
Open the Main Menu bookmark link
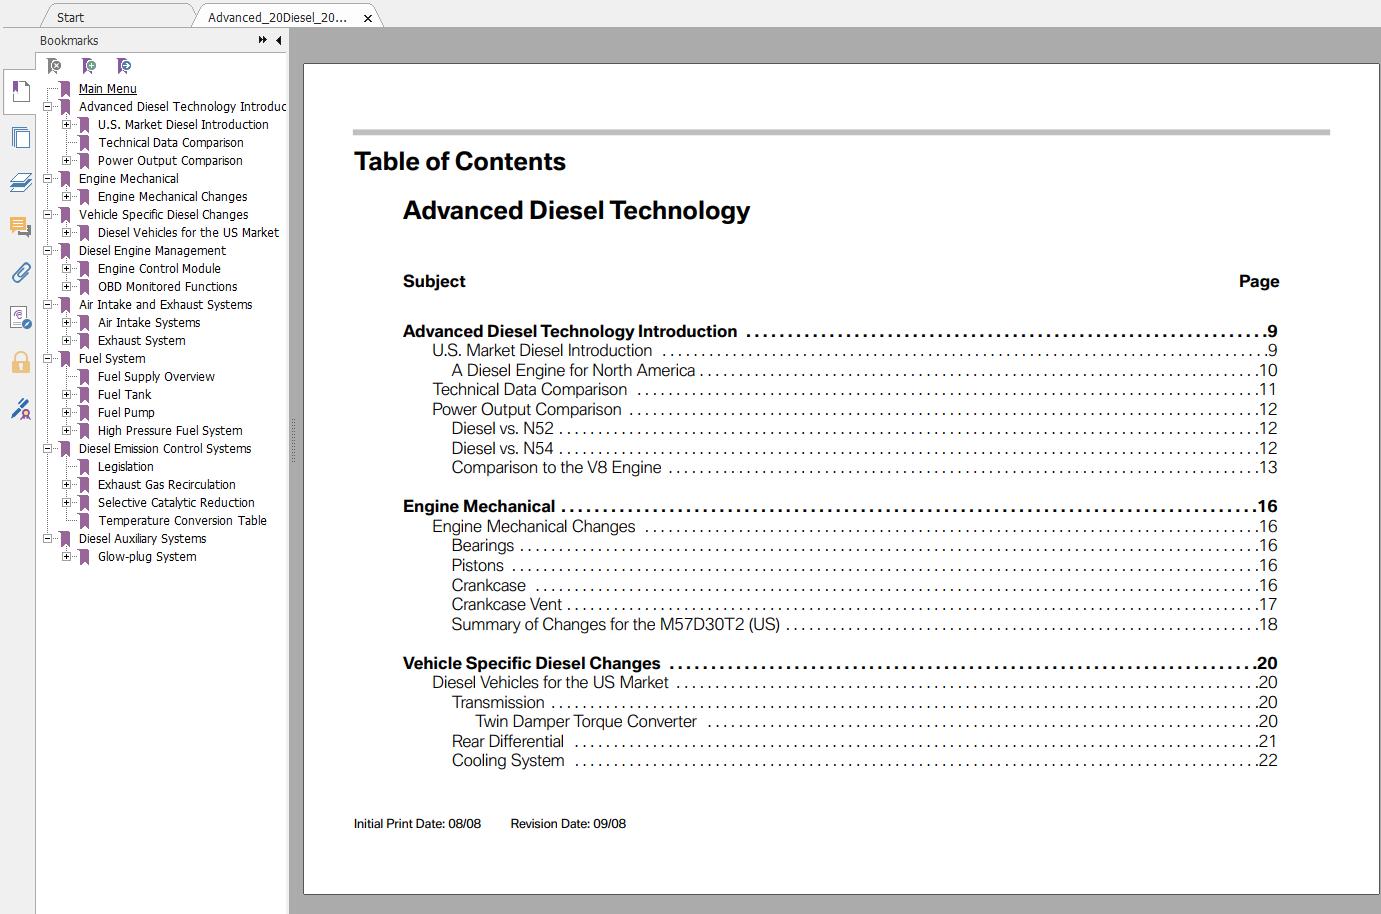pyautogui.click(x=107, y=89)
